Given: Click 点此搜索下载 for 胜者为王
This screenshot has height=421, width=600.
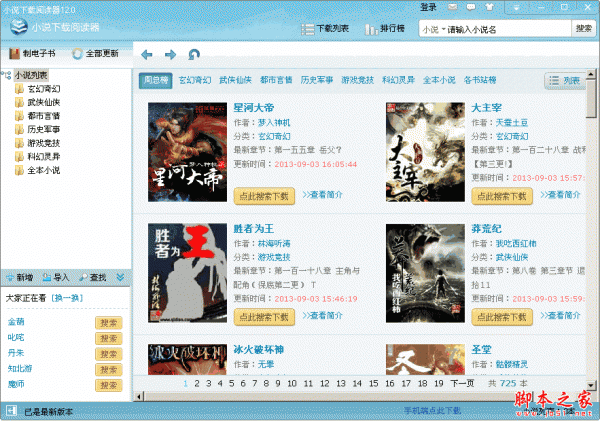Looking at the screenshot, I should tap(264, 317).
